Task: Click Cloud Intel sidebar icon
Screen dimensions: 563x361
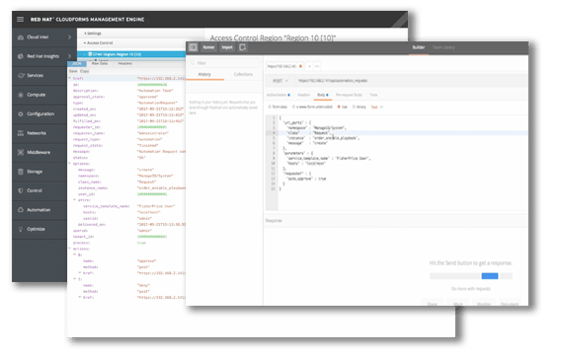Action: (20, 37)
